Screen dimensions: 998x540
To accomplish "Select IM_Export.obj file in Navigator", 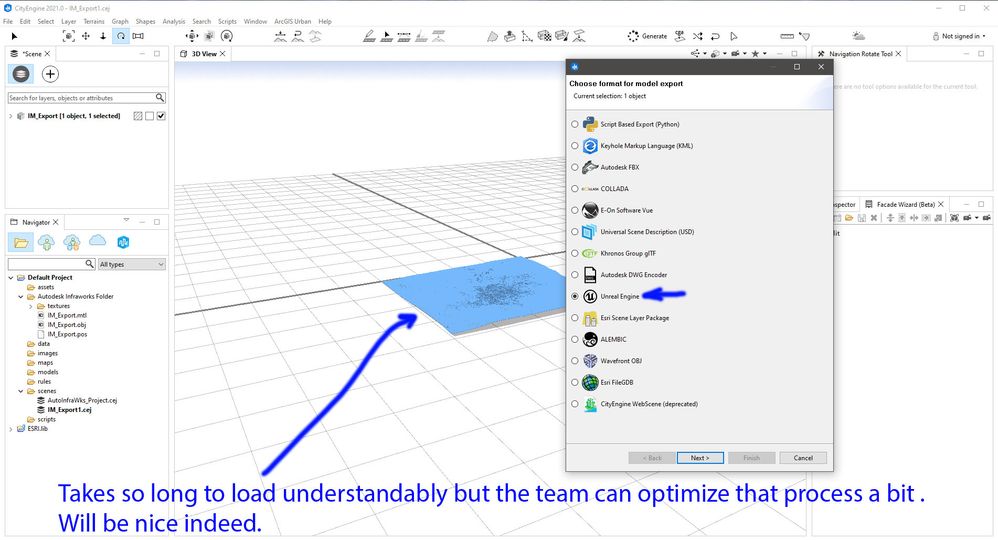I will [x=66, y=325].
